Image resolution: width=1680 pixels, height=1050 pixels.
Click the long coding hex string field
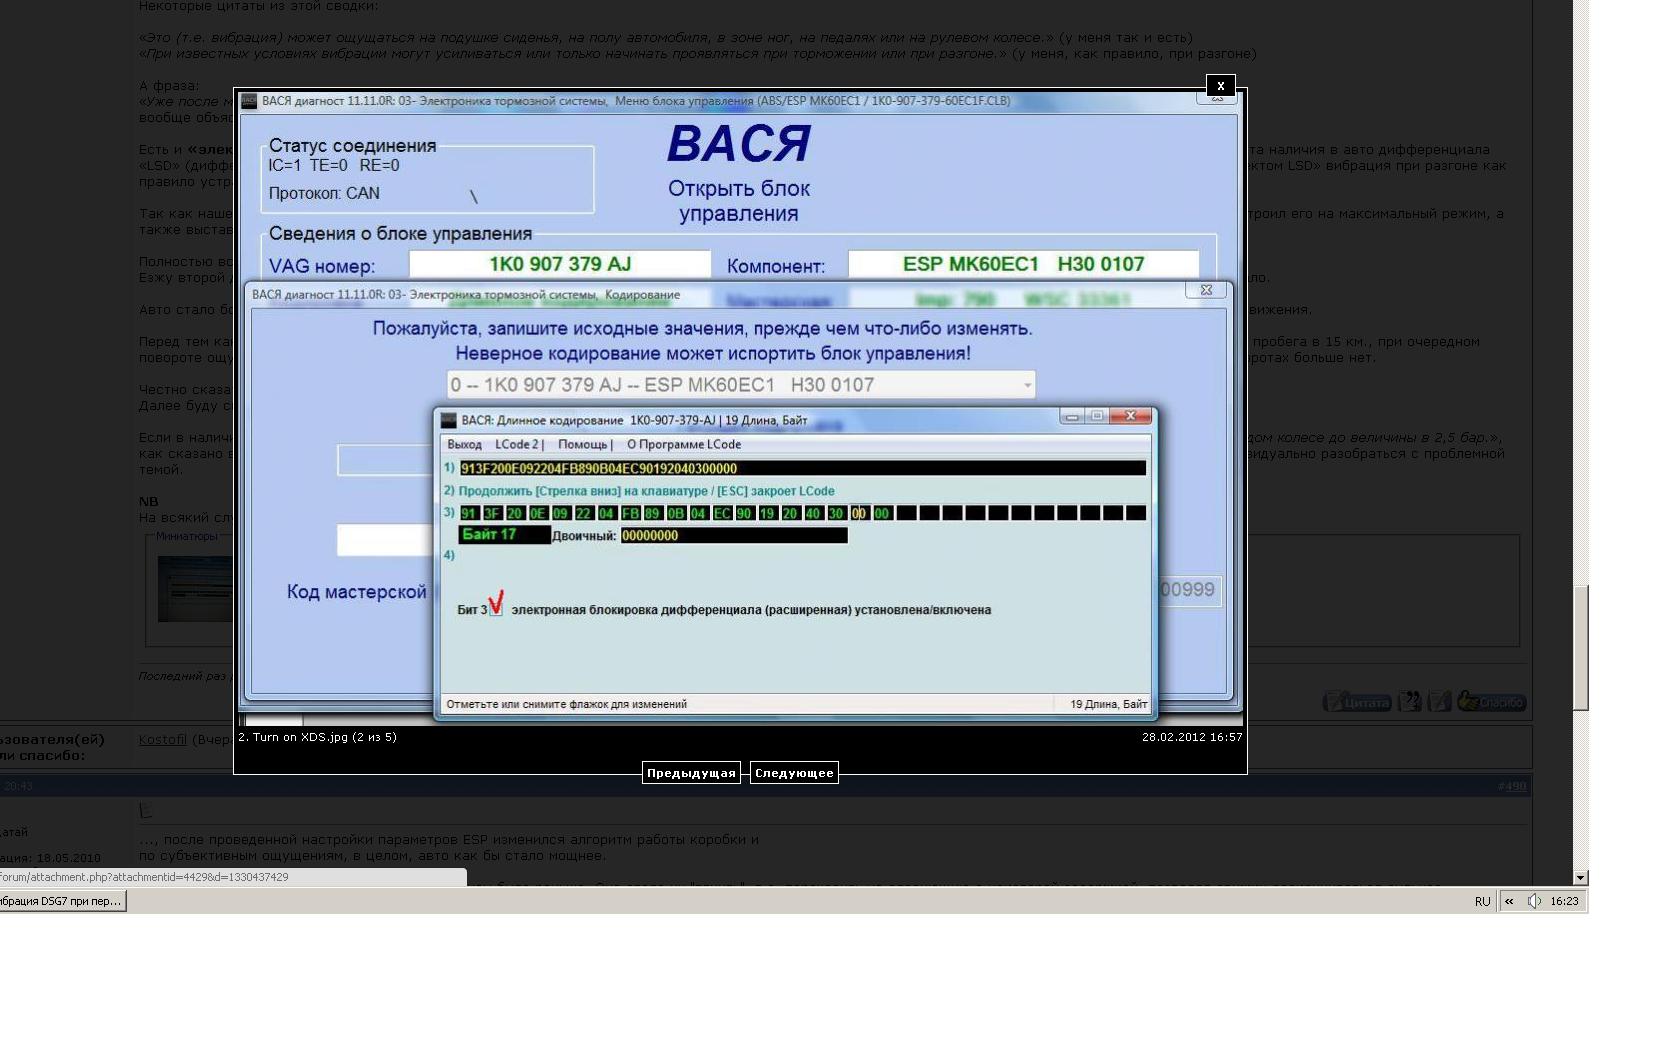802,468
